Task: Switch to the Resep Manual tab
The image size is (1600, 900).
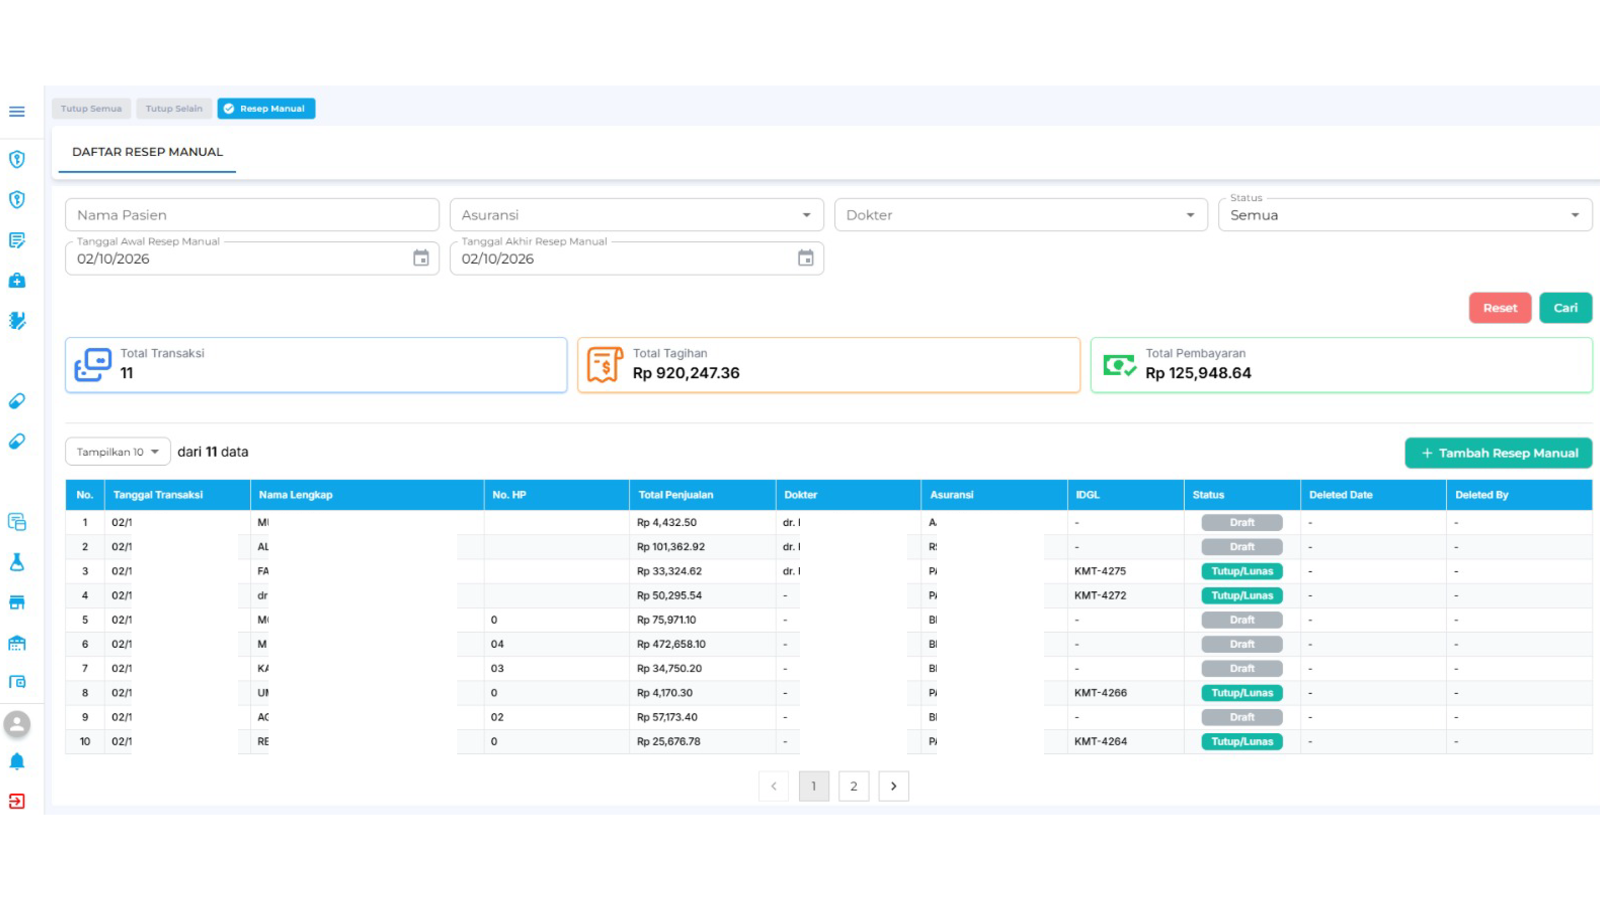Action: point(266,109)
